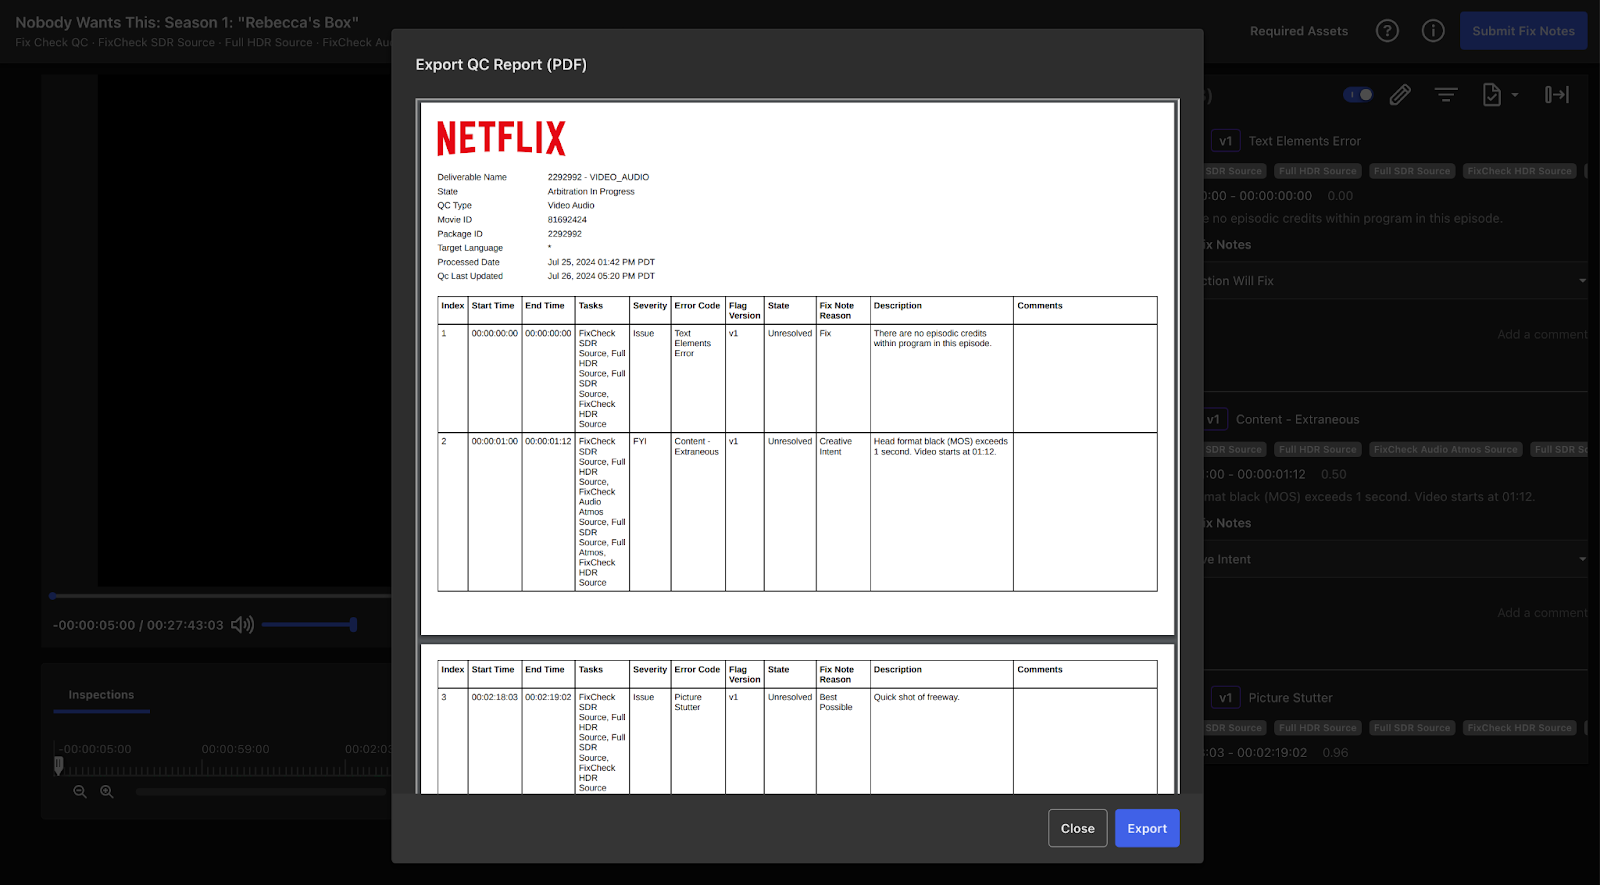Close the Export QC Report dialog
Viewport: 1600px width, 885px height.
pyautogui.click(x=1077, y=828)
